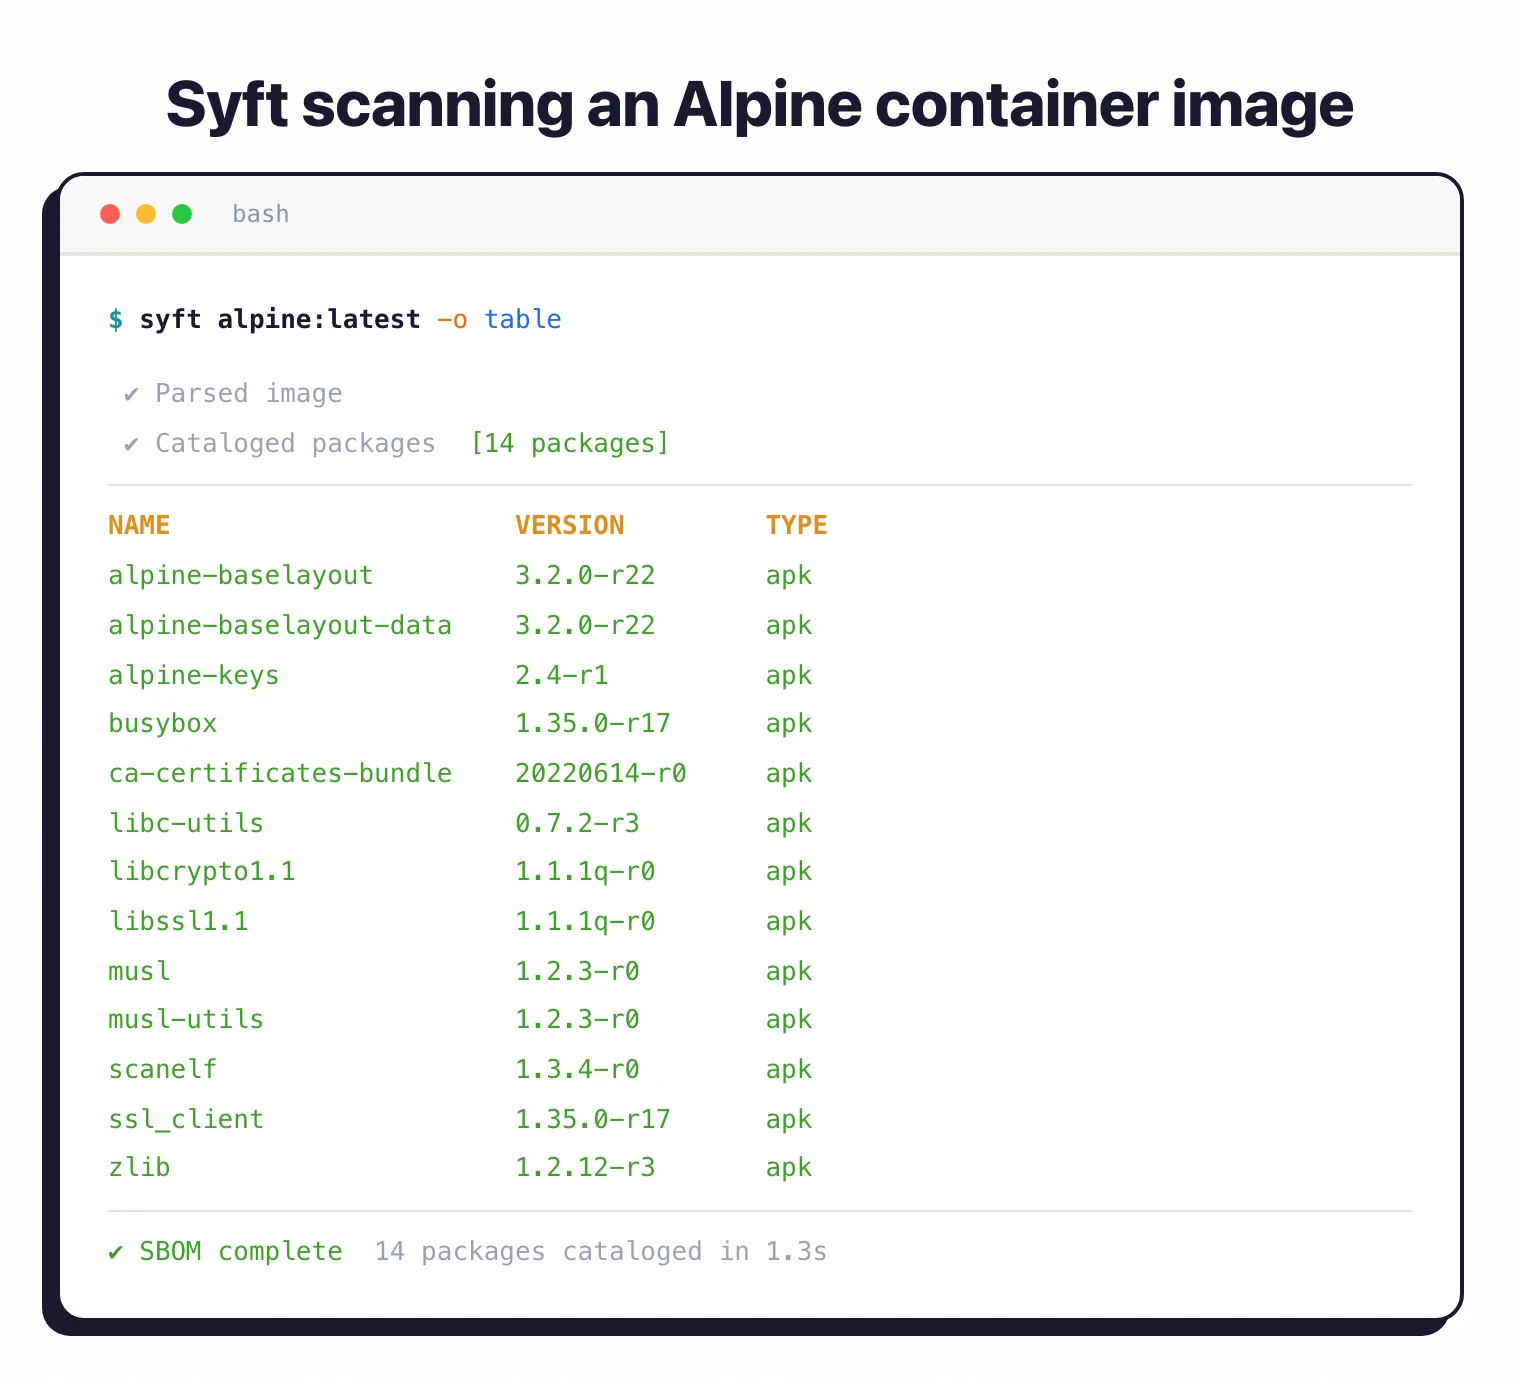
Task: Expand the musl package entry
Action: (x=138, y=971)
